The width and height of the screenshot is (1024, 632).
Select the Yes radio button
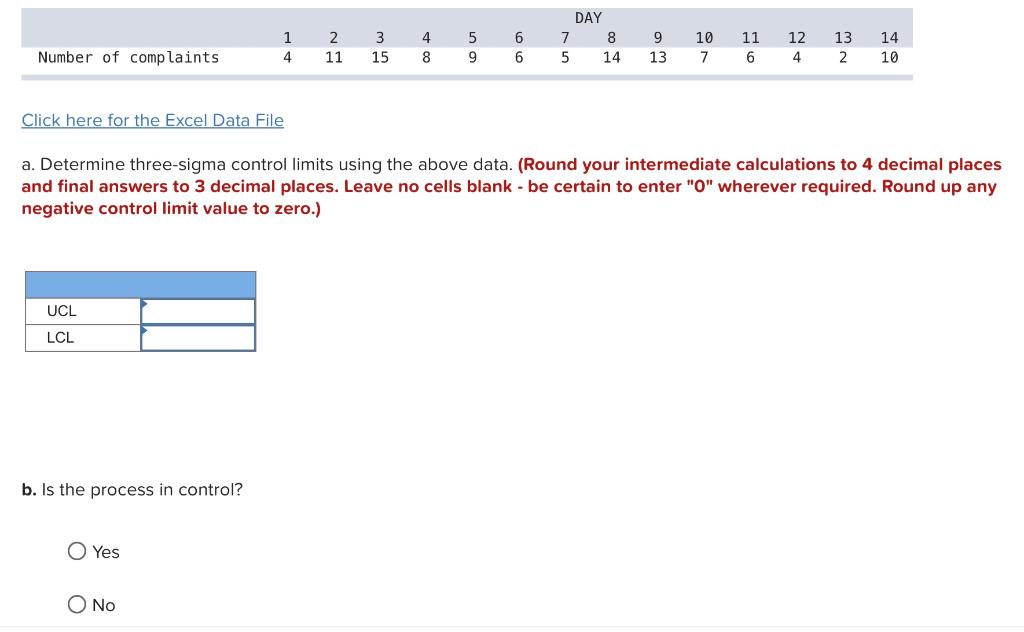click(x=76, y=551)
